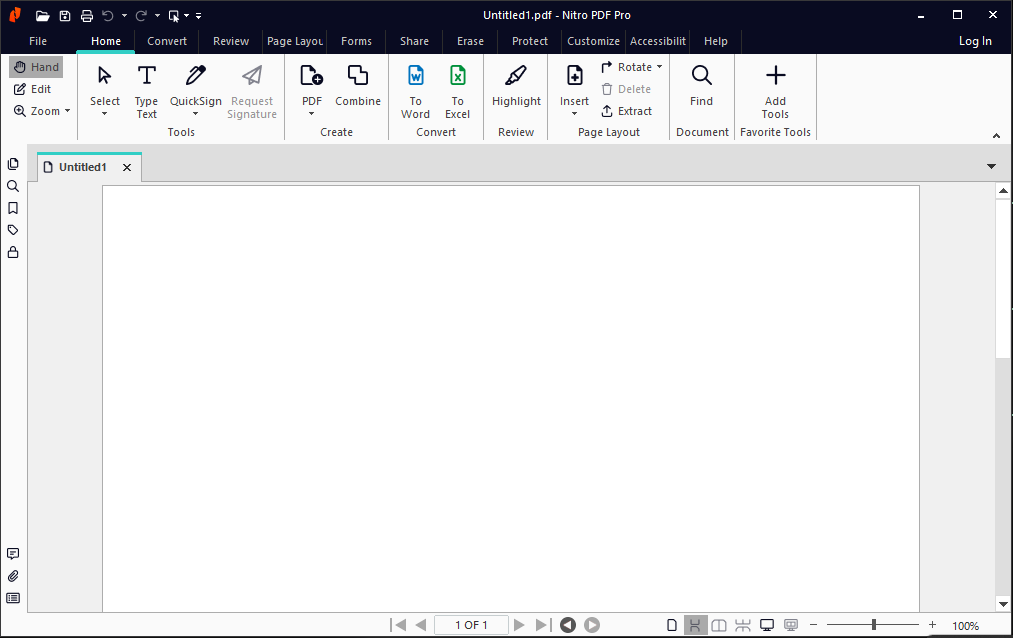Open the Protect ribbon tab

pos(530,41)
